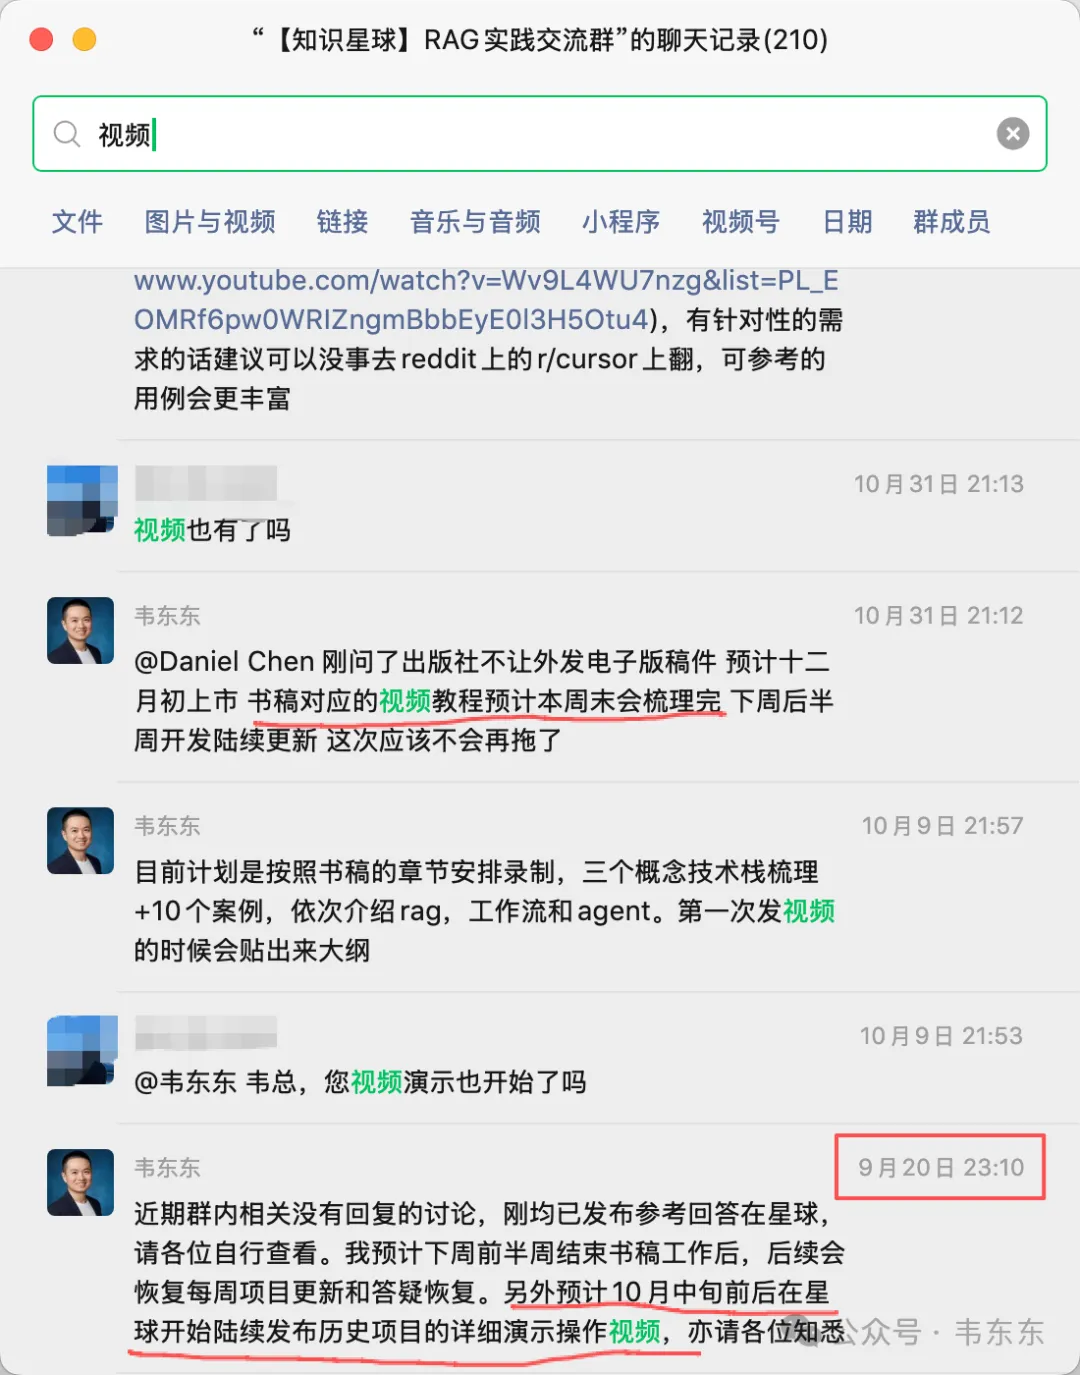Select the 链接 filter tab
The width and height of the screenshot is (1080, 1375).
point(343,221)
